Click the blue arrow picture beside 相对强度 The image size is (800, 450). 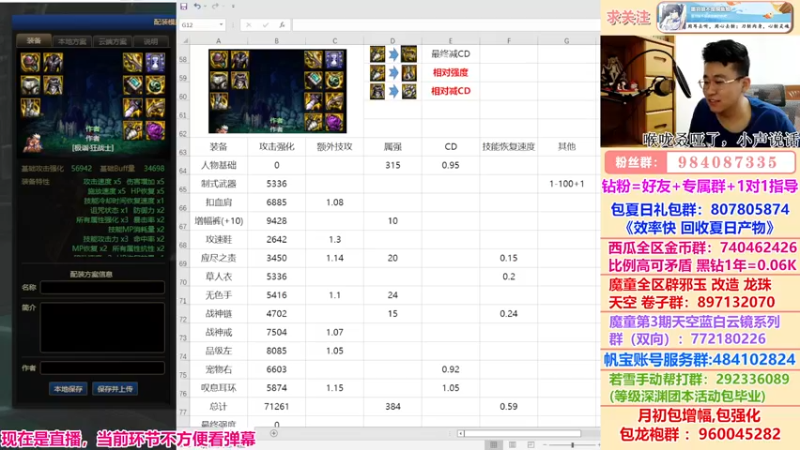pos(393,72)
